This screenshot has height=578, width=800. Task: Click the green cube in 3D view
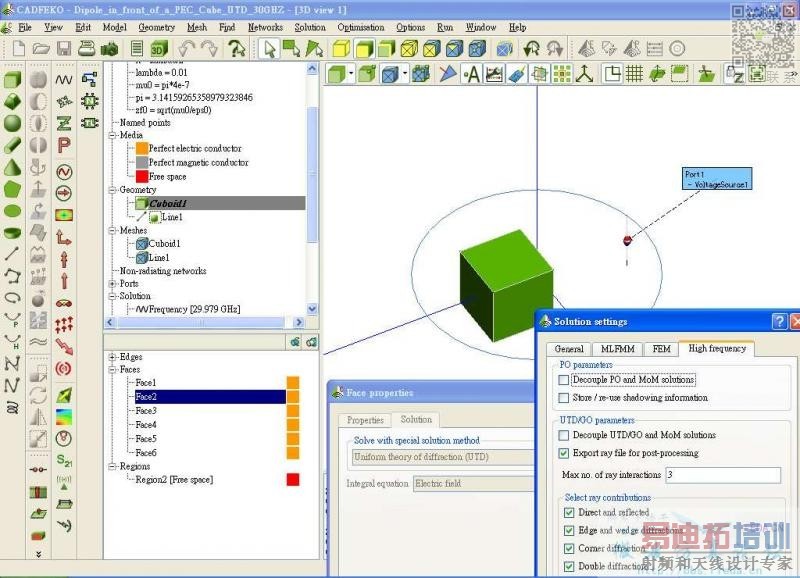(x=505, y=286)
